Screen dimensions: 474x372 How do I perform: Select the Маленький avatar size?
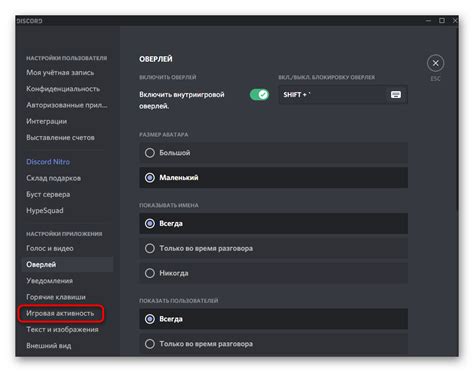tap(273, 178)
